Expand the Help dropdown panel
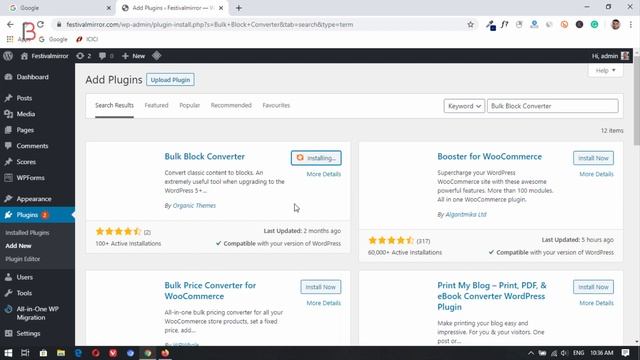 click(x=605, y=71)
